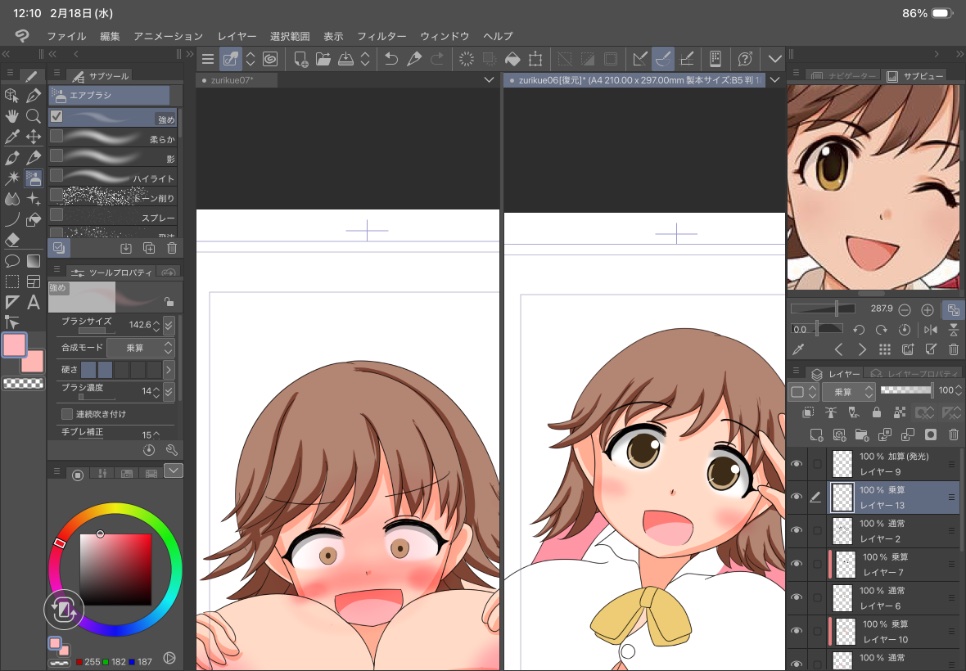Click Scale/Rotate transform icon in command bar

pyautogui.click(x=535, y=59)
